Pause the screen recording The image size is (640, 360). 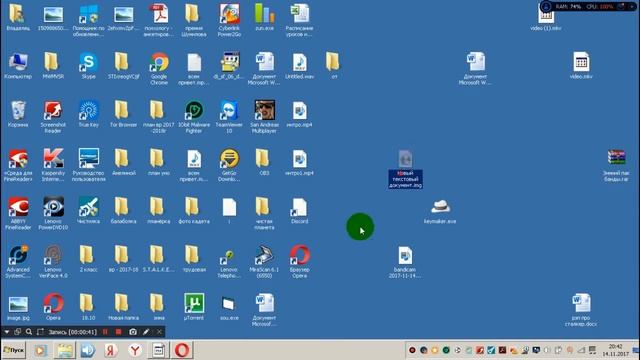click(x=105, y=332)
